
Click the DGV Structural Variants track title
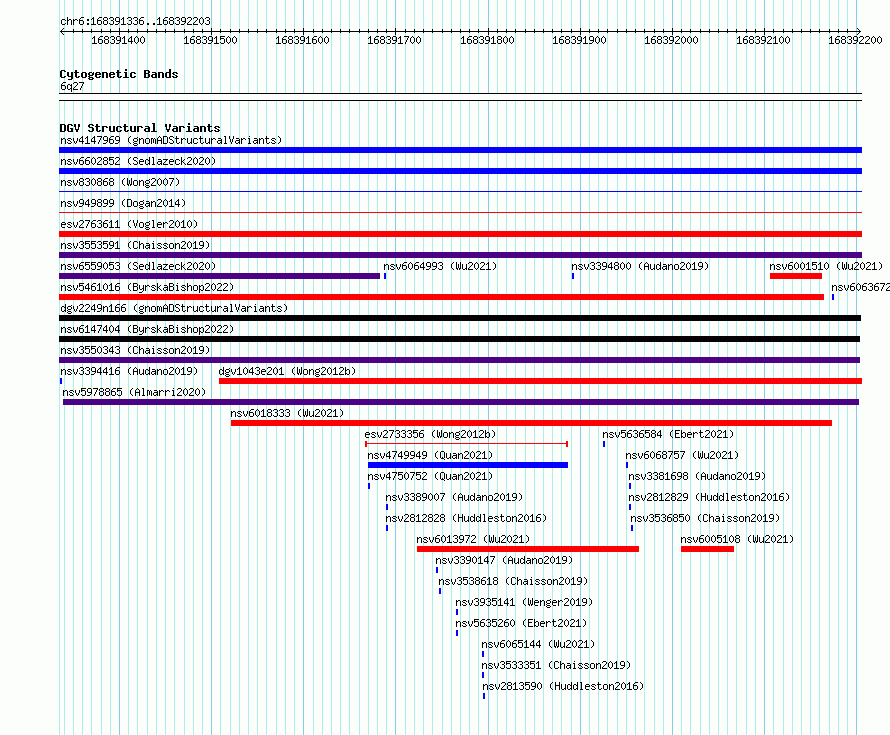coord(140,128)
